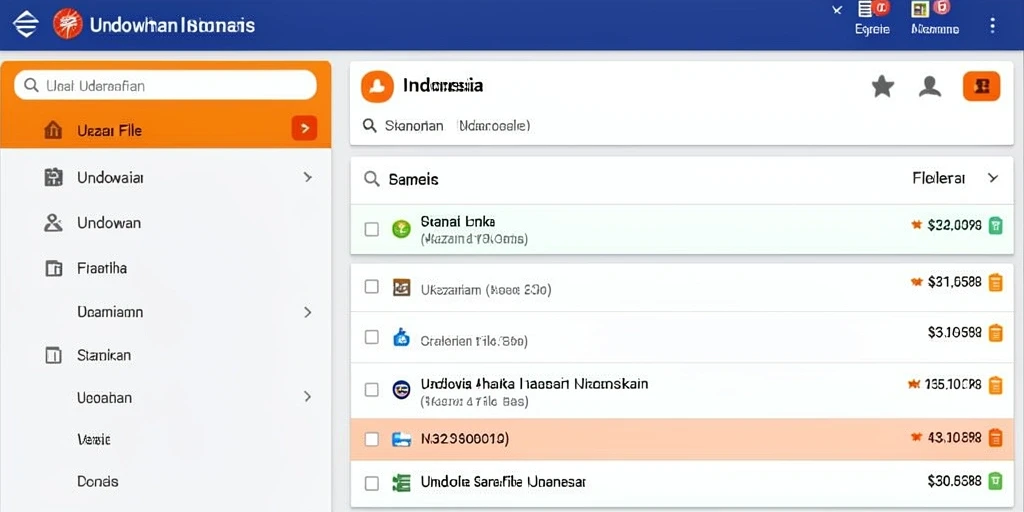Click the brown icon for Ukazariam row
Viewport: 1024px width, 512px height.
click(x=401, y=287)
